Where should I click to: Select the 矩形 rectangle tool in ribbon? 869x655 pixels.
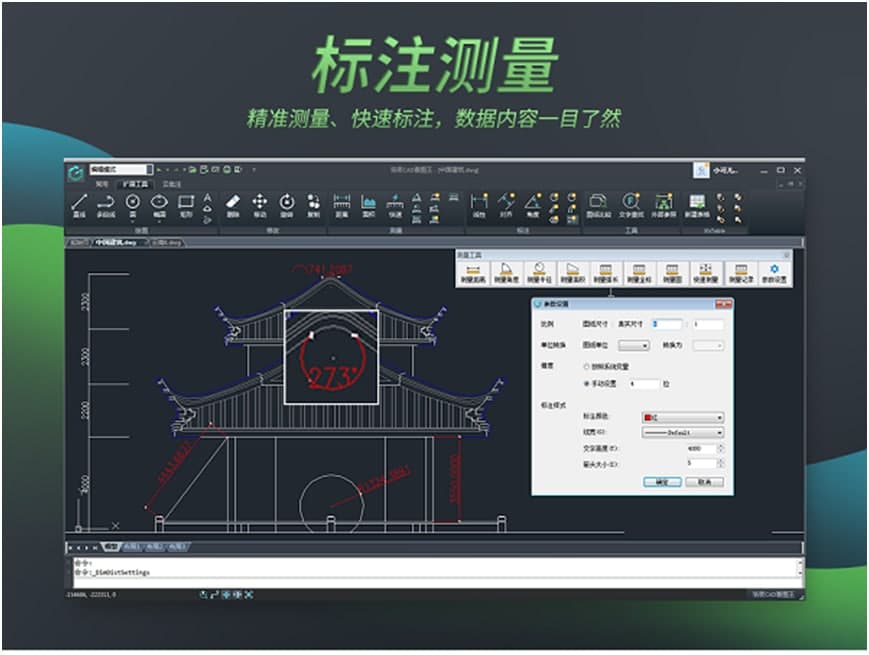click(x=185, y=204)
